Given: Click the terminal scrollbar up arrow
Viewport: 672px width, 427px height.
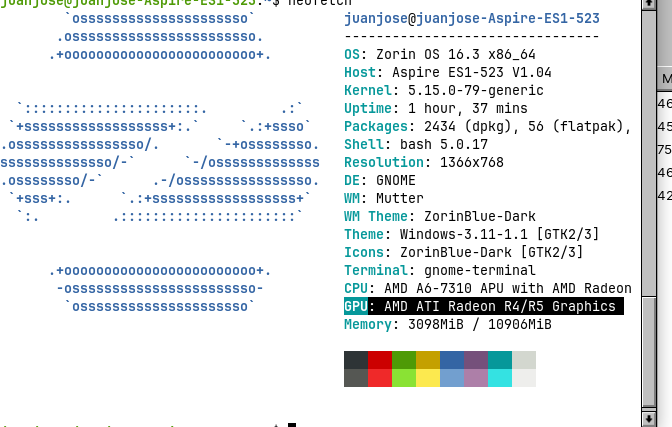Looking at the screenshot, I should pos(648,3).
